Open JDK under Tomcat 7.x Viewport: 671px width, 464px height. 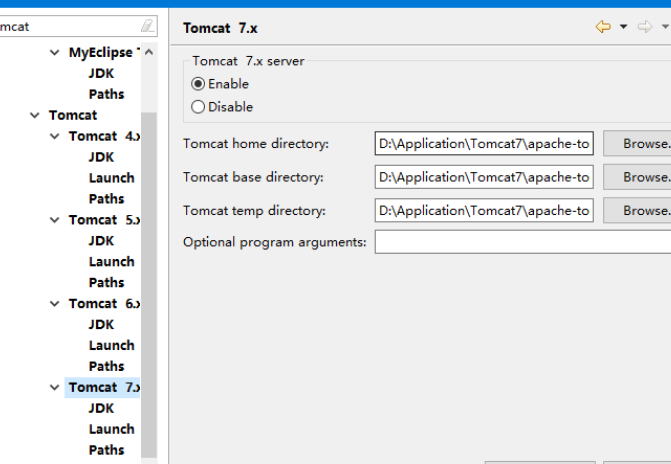[101, 408]
